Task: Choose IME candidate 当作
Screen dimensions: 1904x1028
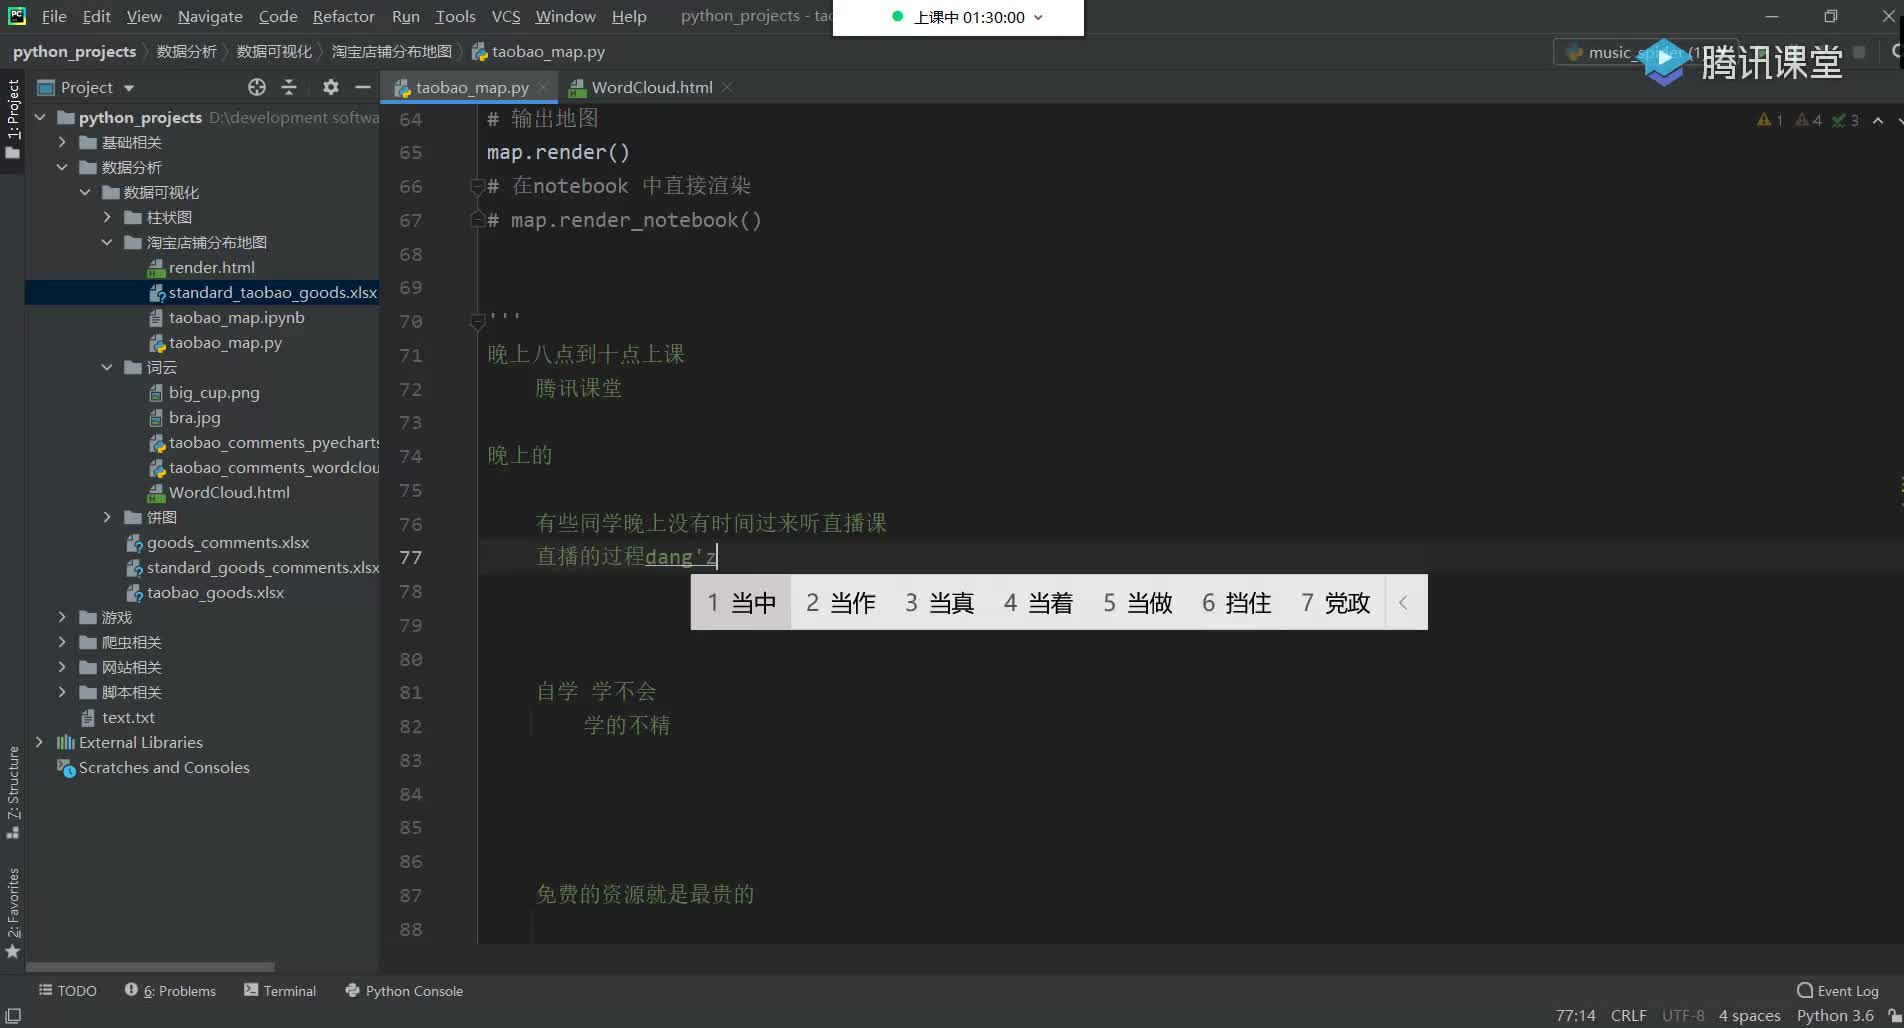Action: click(x=840, y=603)
